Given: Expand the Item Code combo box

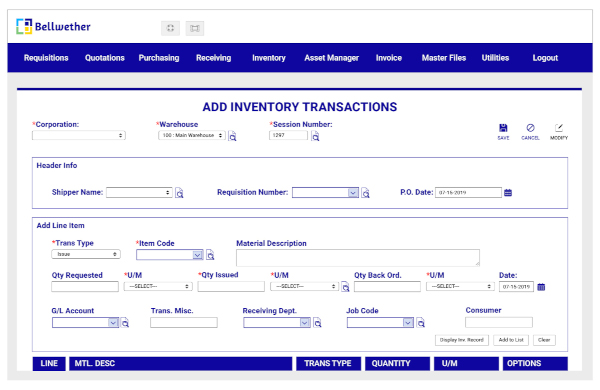Looking at the screenshot, I should pyautogui.click(x=197, y=255).
